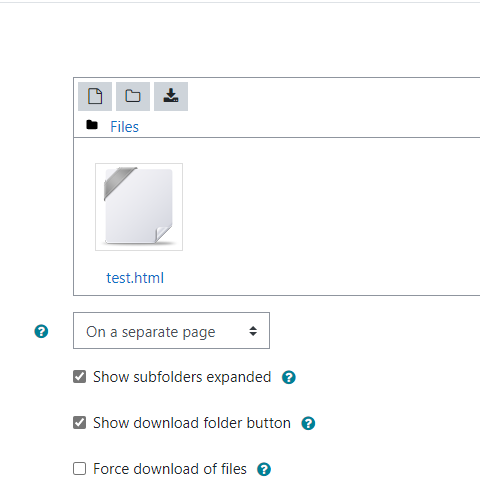Open help for the display dropdown
Image resolution: width=480 pixels, height=503 pixels.
pyautogui.click(x=41, y=331)
